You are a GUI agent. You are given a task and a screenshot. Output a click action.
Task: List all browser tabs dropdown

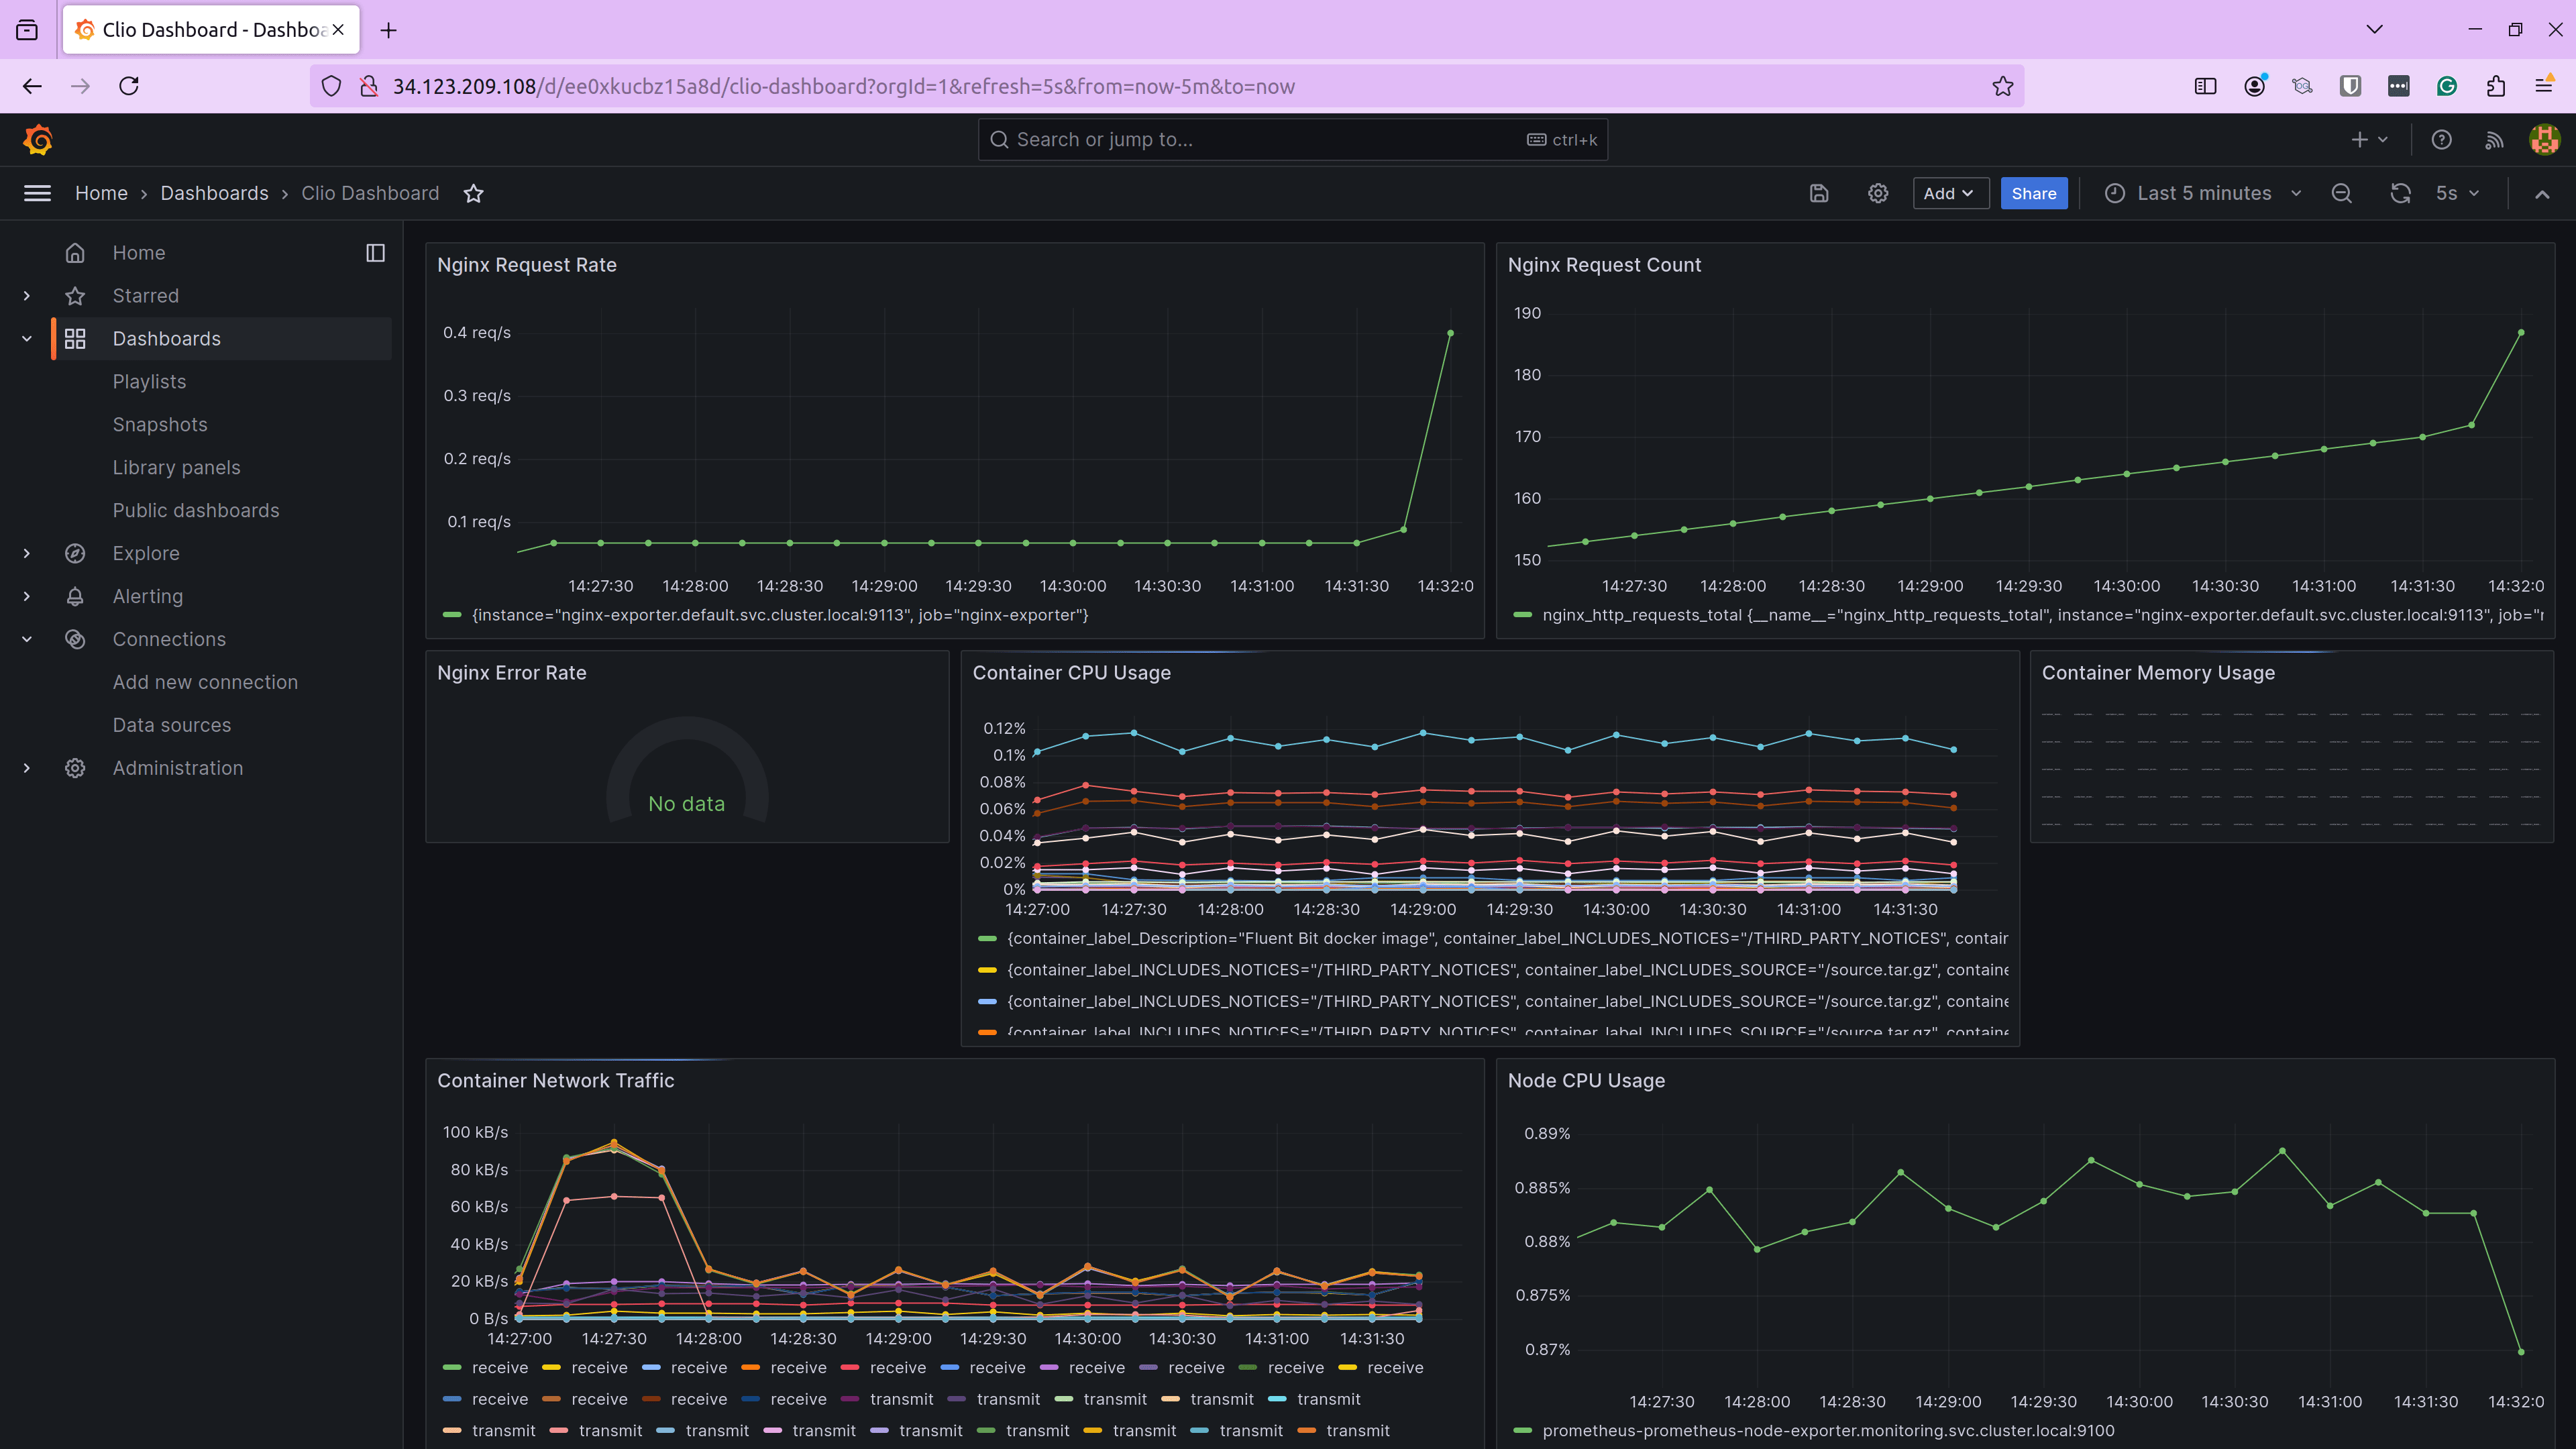coord(2374,29)
